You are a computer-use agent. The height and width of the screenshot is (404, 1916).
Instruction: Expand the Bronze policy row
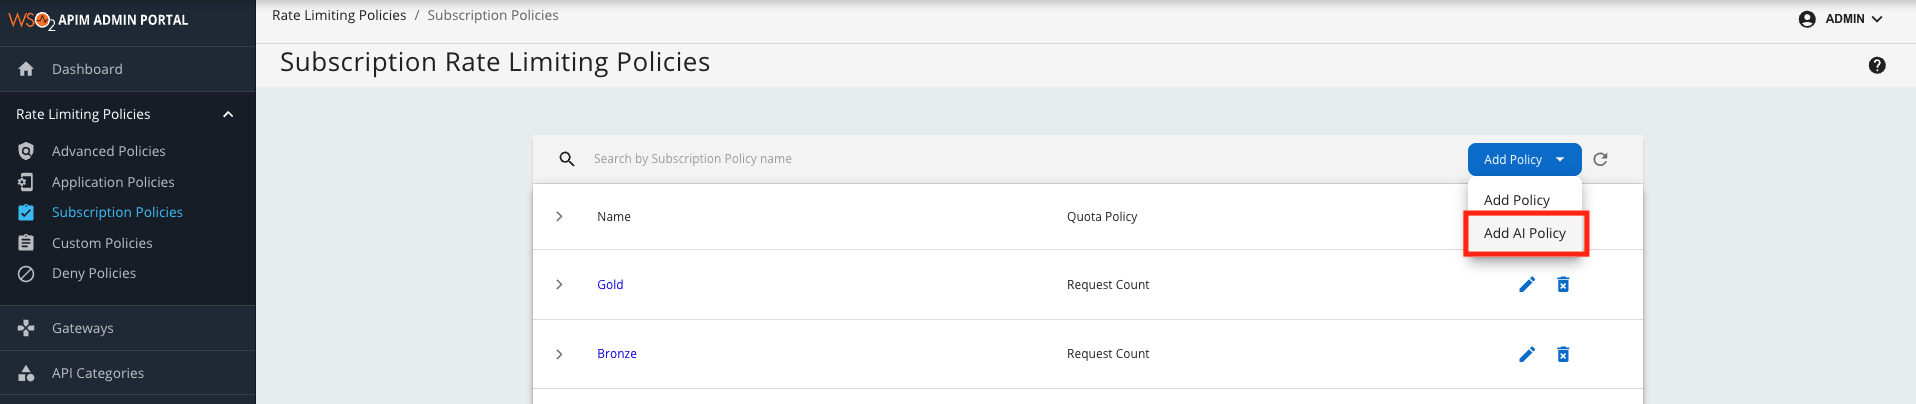point(559,354)
